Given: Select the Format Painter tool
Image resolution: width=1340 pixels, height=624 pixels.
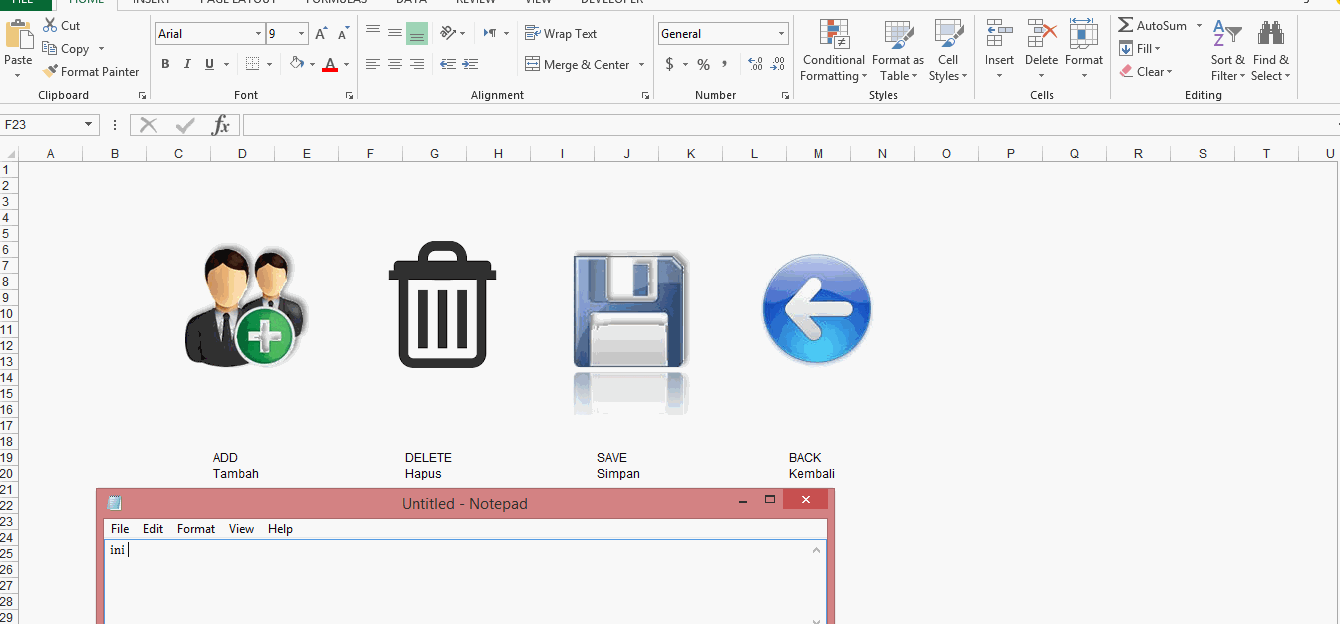Looking at the screenshot, I should 91,71.
